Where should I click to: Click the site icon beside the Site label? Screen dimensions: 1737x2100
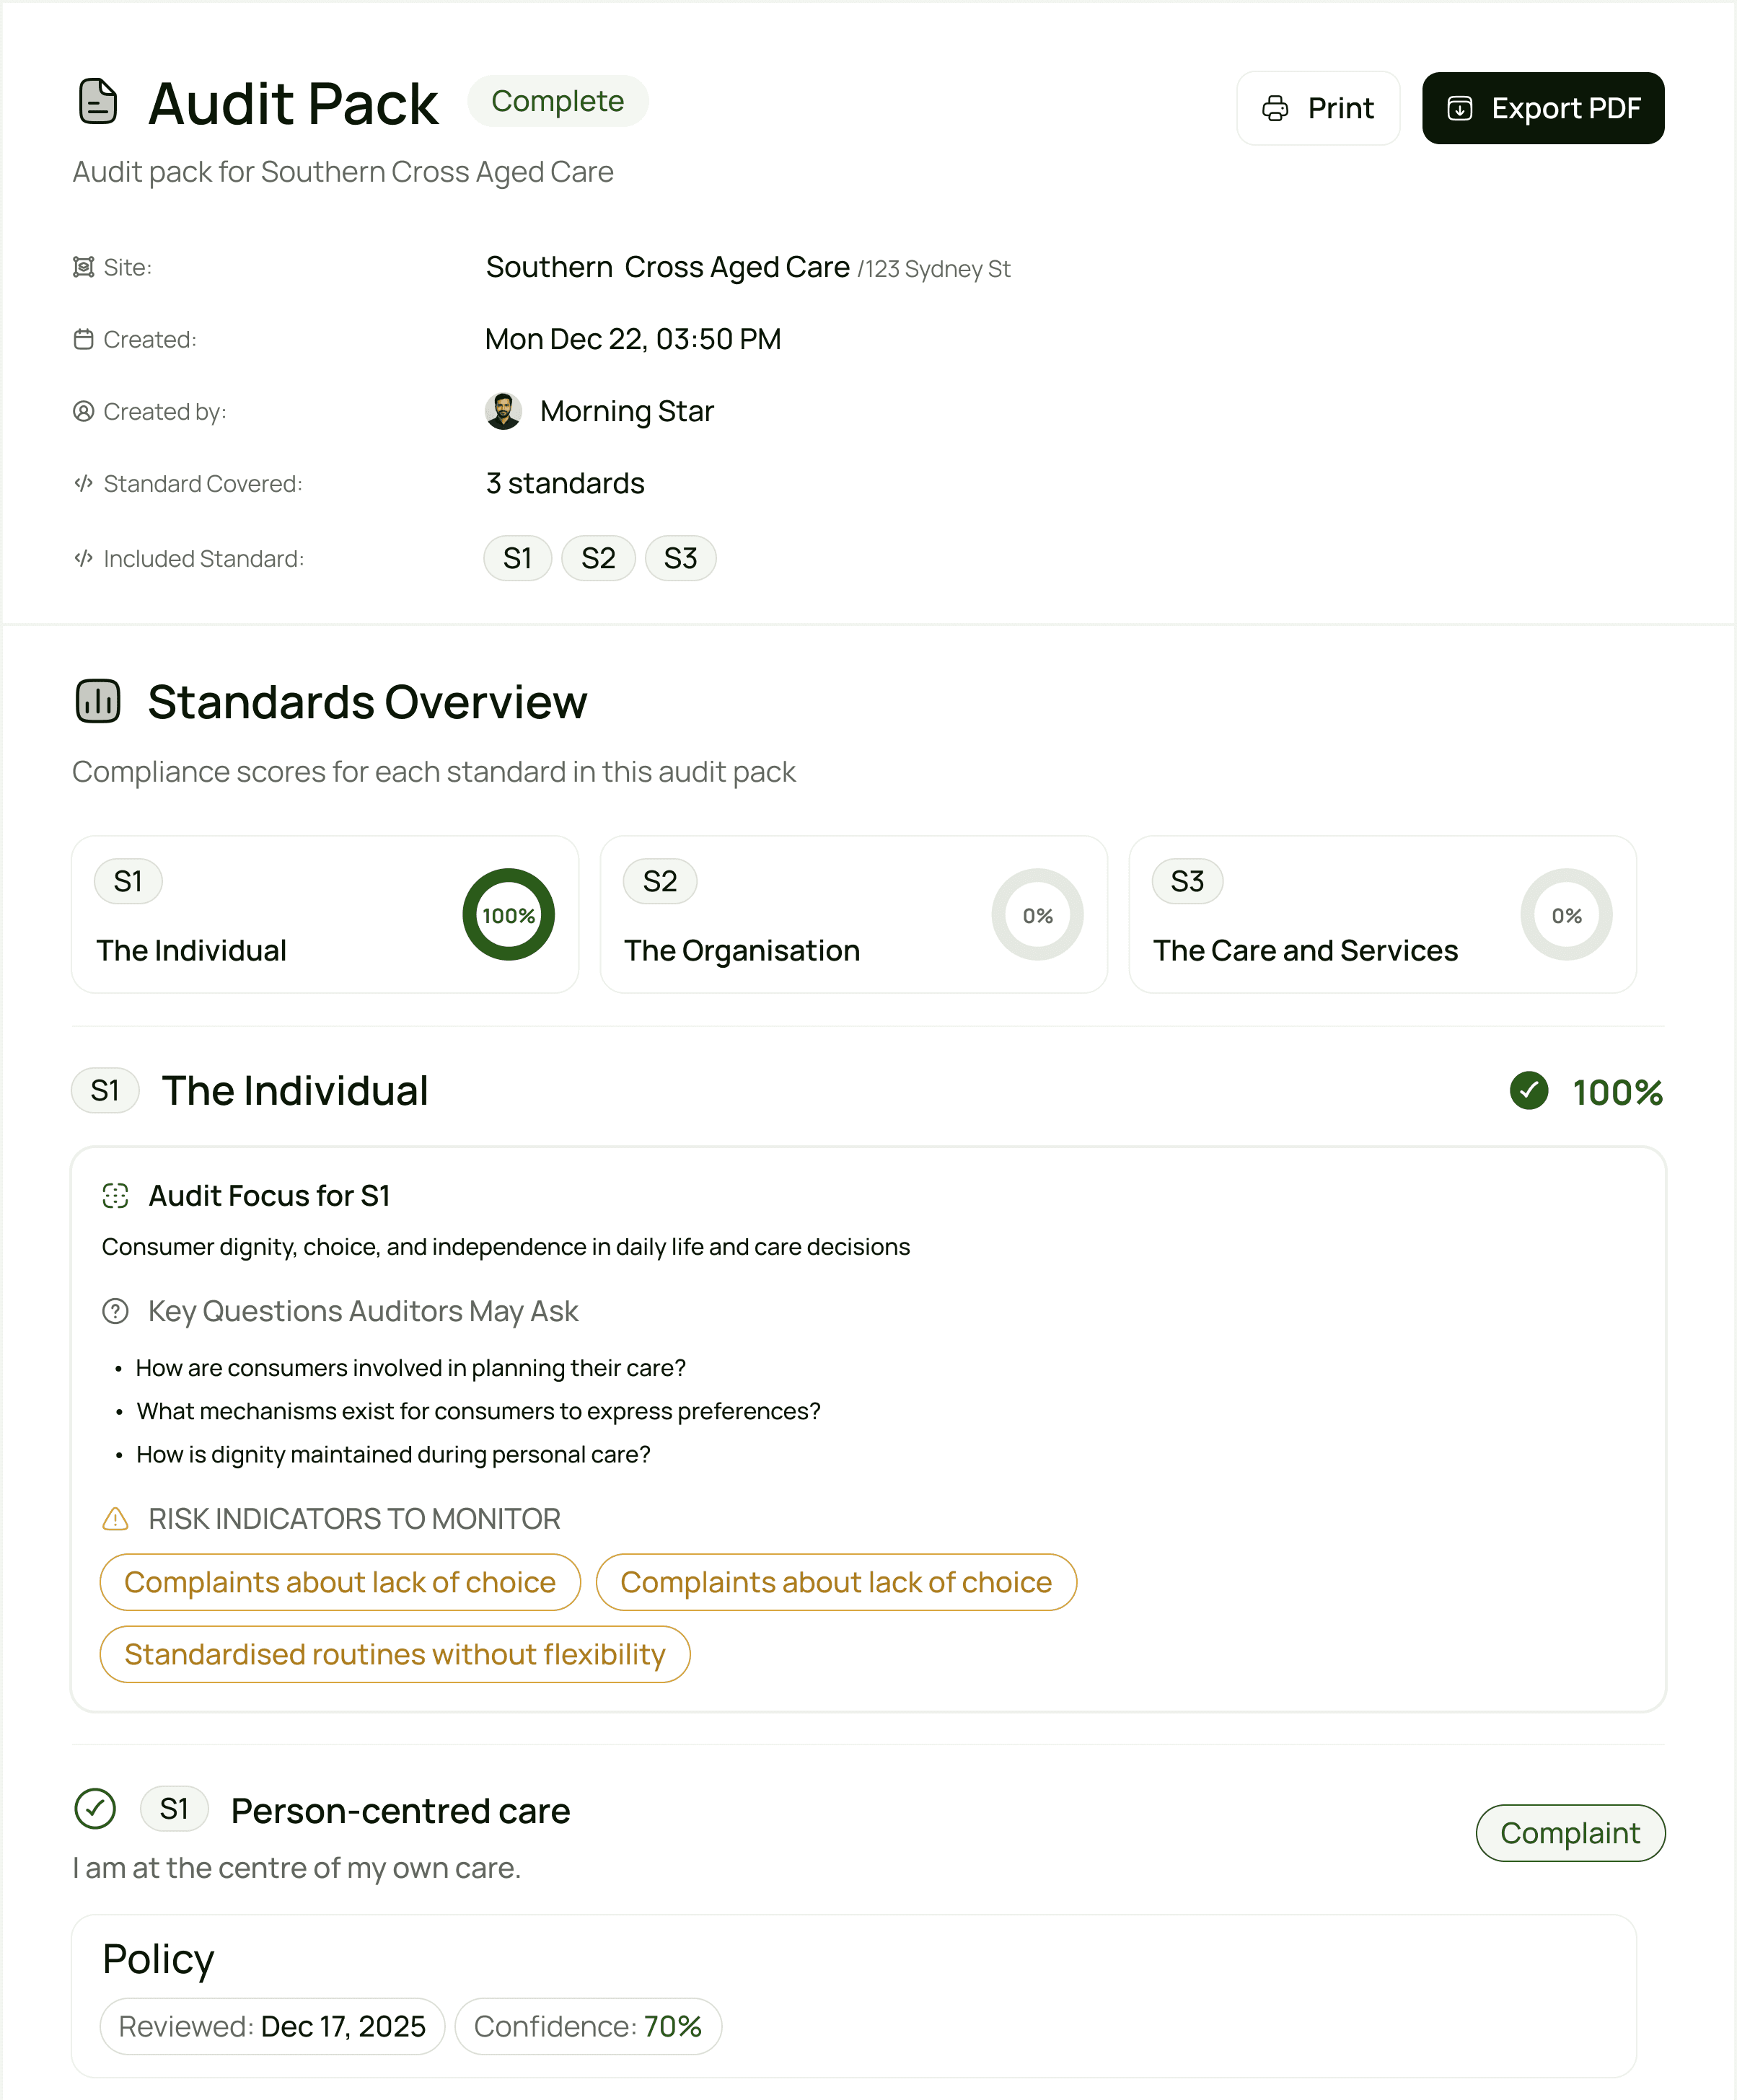point(84,267)
